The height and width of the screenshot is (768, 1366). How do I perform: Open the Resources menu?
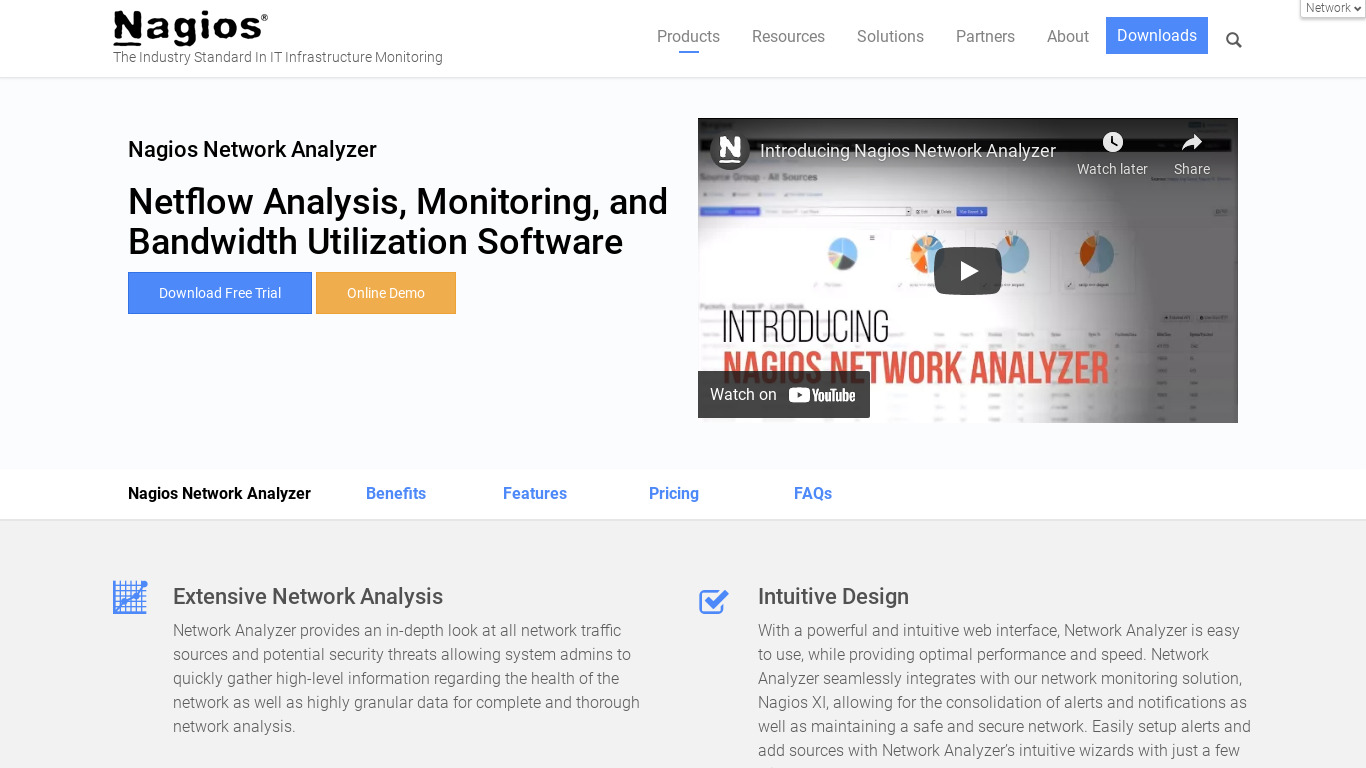pos(788,37)
